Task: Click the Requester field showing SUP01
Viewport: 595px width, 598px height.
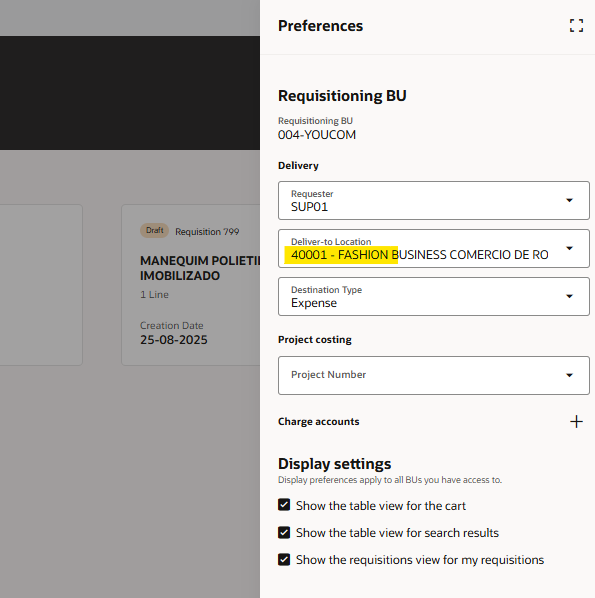Action: (434, 201)
